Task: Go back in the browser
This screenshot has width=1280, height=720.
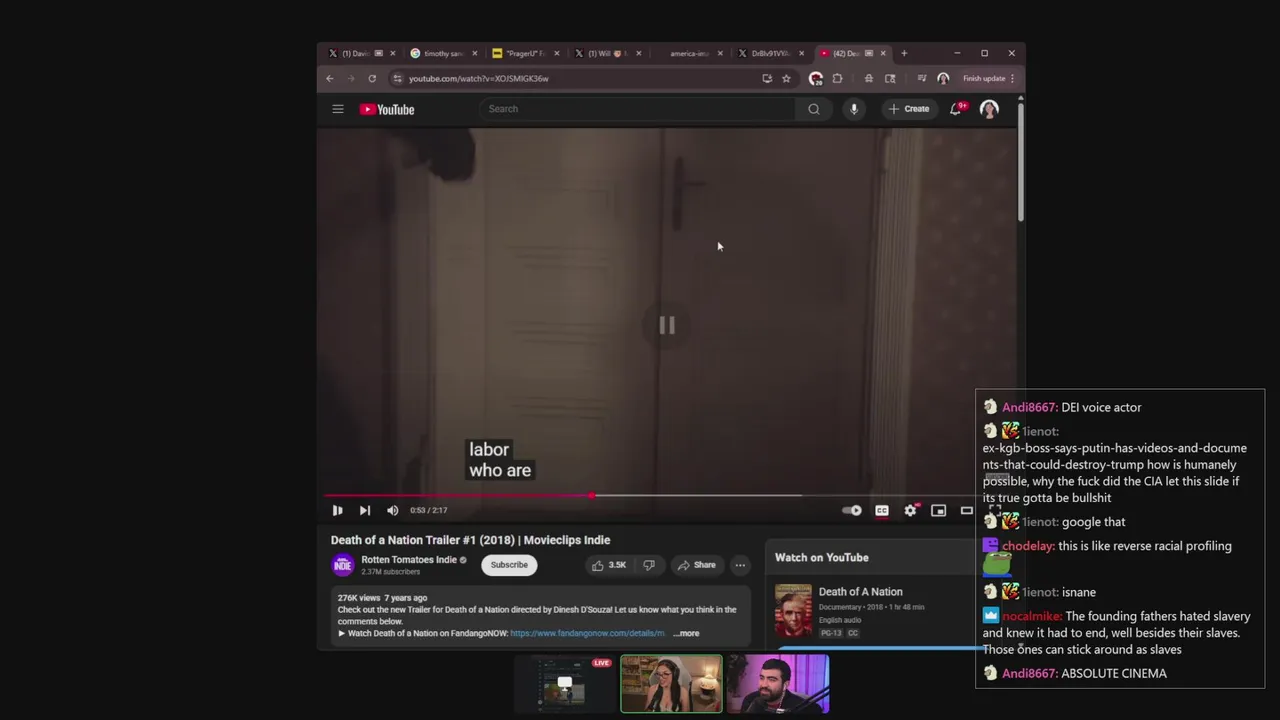Action: click(330, 78)
